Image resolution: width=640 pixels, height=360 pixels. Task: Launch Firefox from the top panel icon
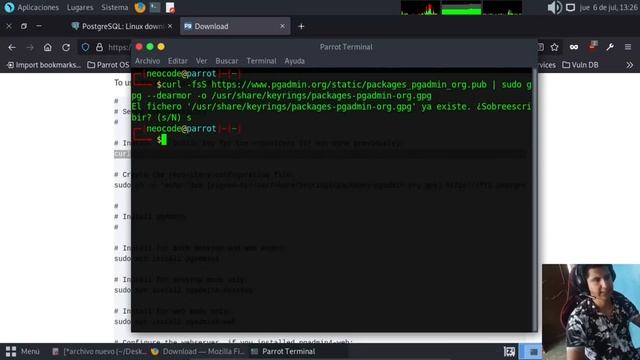140,7
